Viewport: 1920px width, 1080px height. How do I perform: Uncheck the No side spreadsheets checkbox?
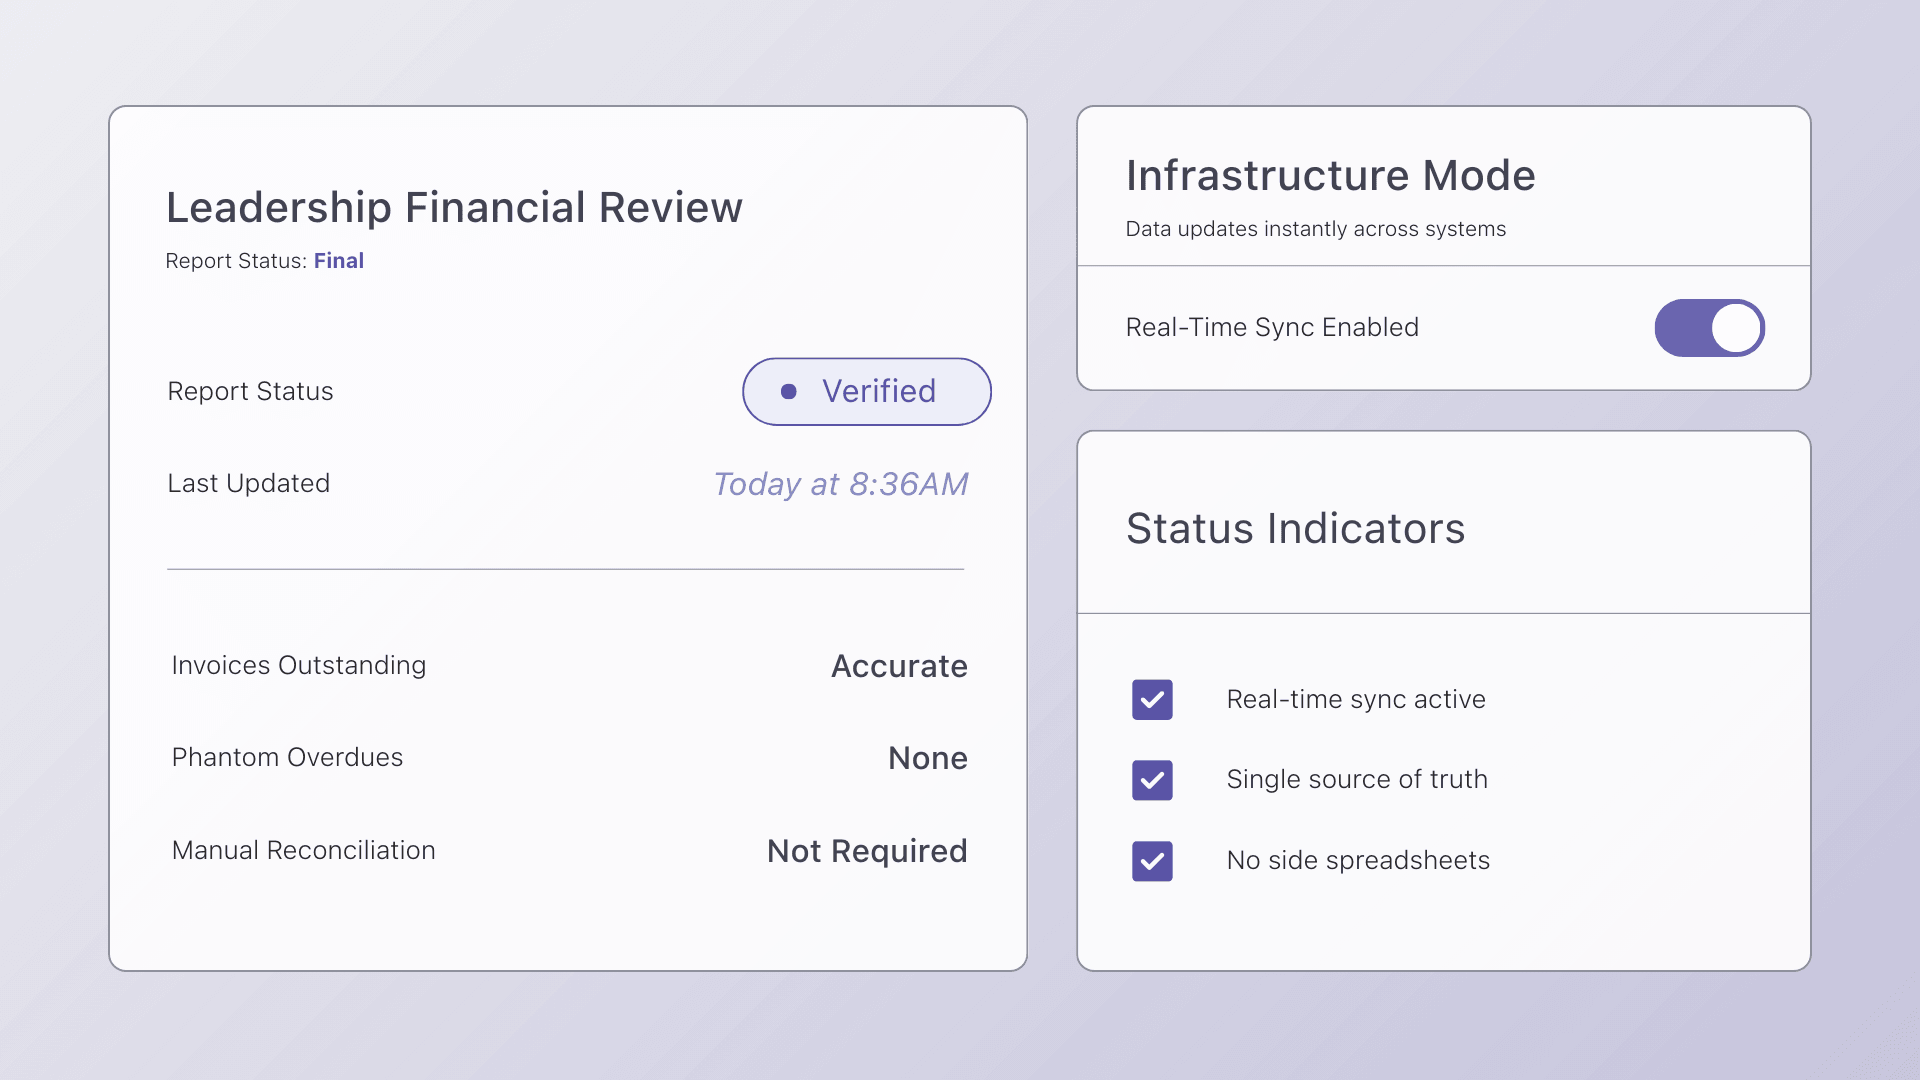[x=1152, y=861]
